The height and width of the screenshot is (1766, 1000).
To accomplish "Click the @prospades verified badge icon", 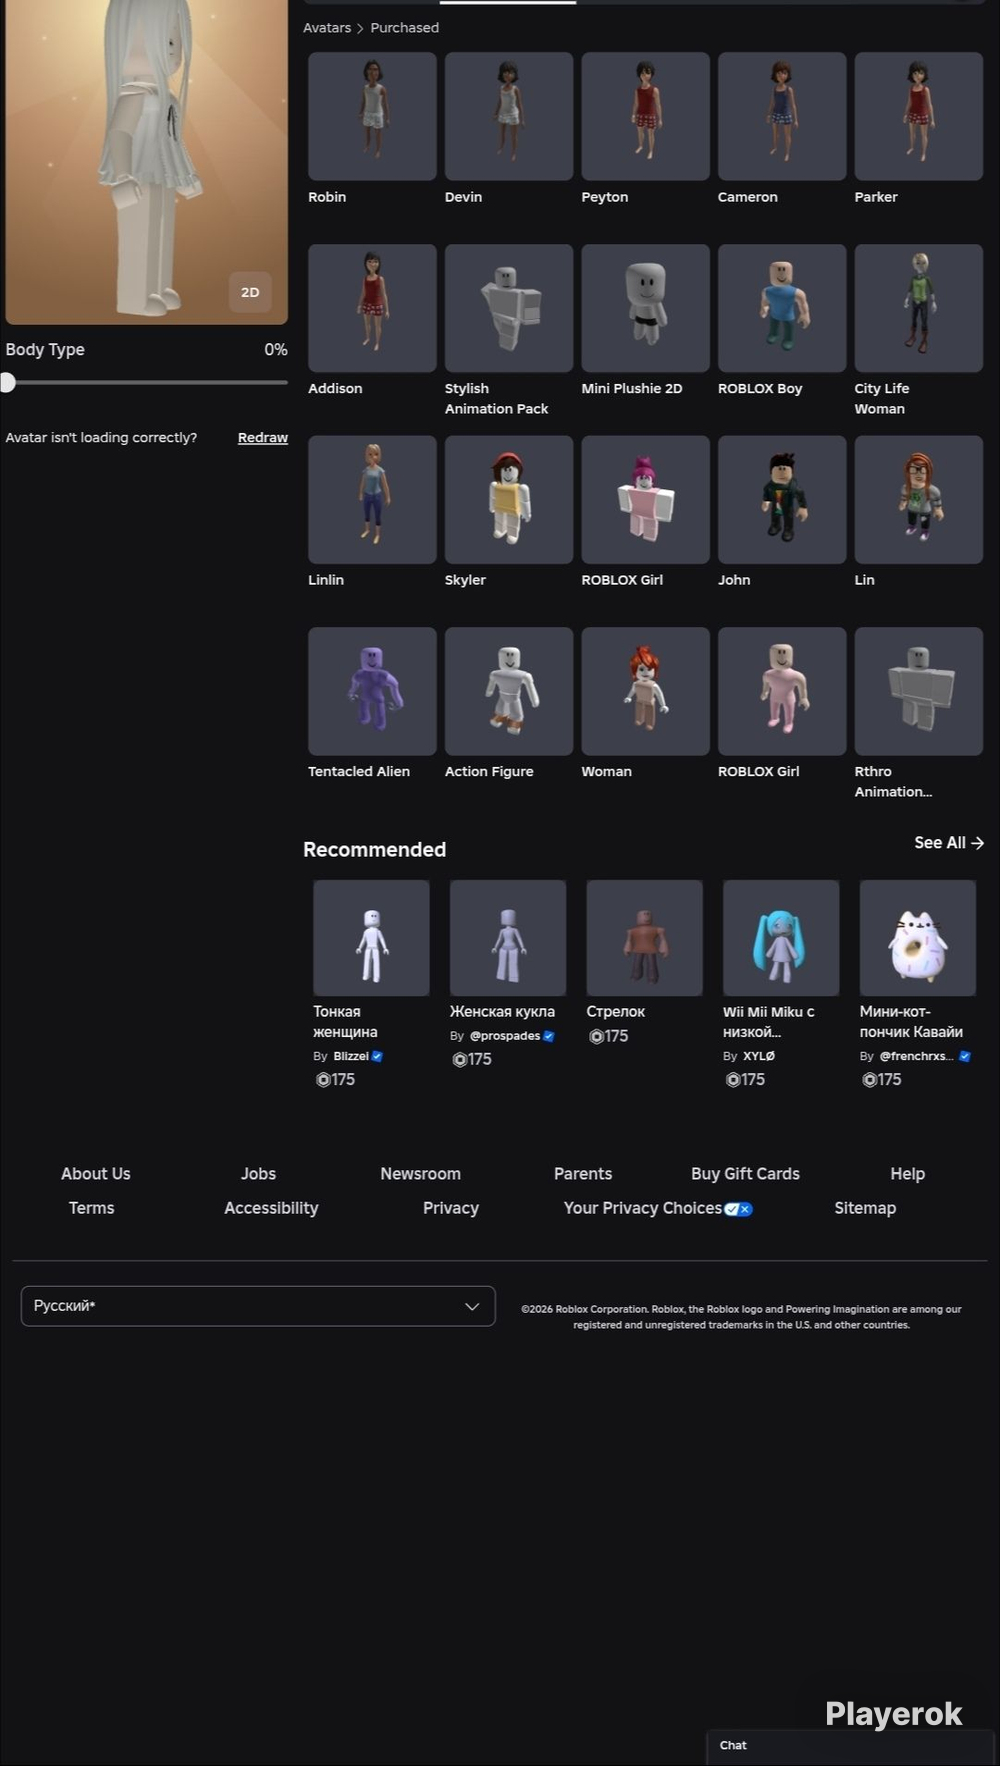I will 548,1036.
